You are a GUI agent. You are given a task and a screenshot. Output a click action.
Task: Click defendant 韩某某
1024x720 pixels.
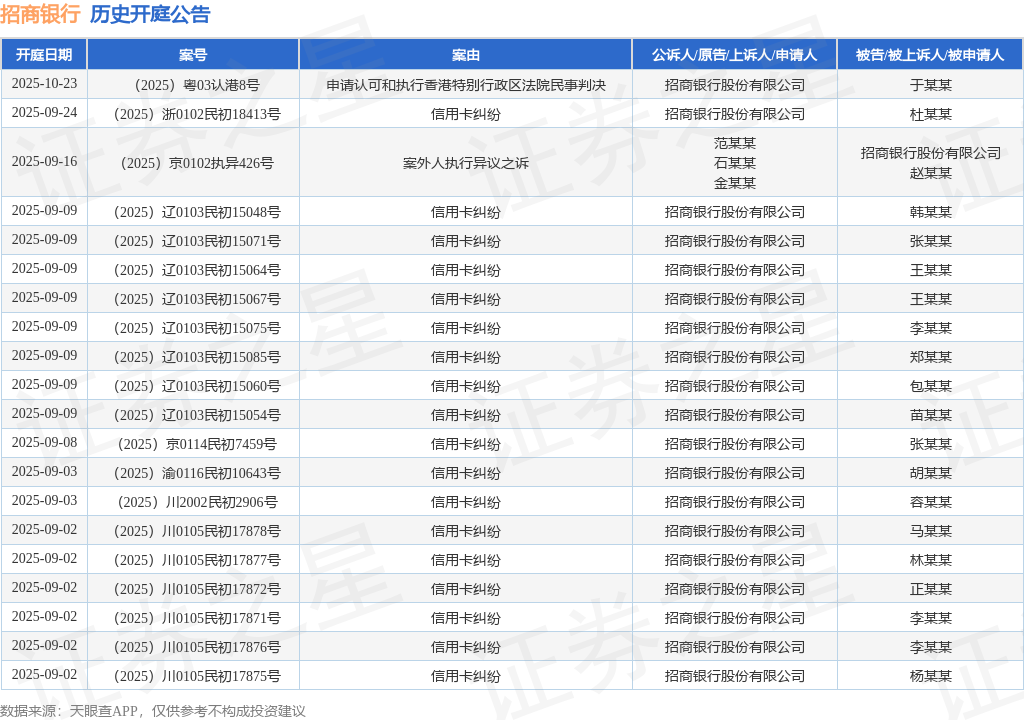tap(931, 212)
